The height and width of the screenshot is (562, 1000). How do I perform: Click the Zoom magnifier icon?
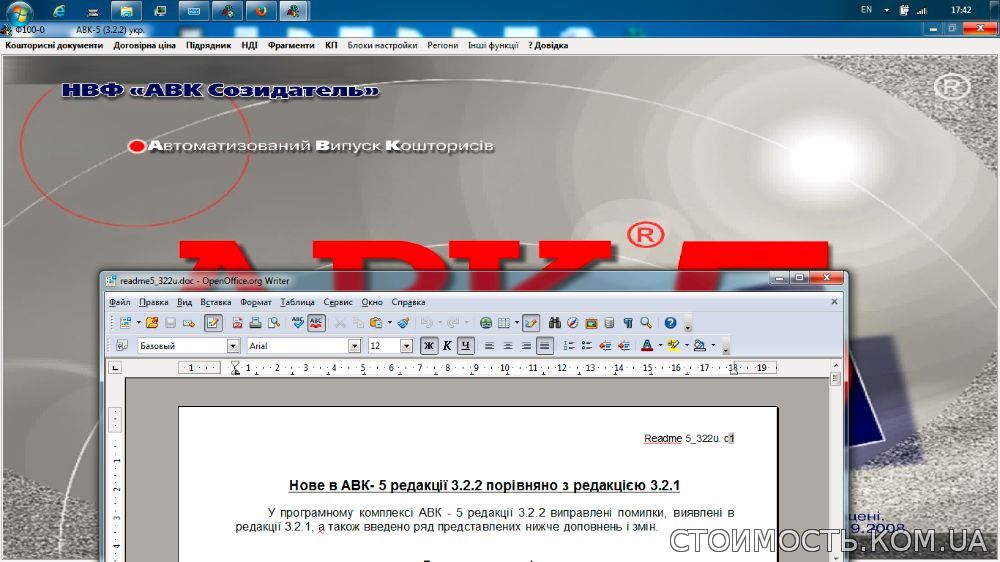[x=646, y=323]
